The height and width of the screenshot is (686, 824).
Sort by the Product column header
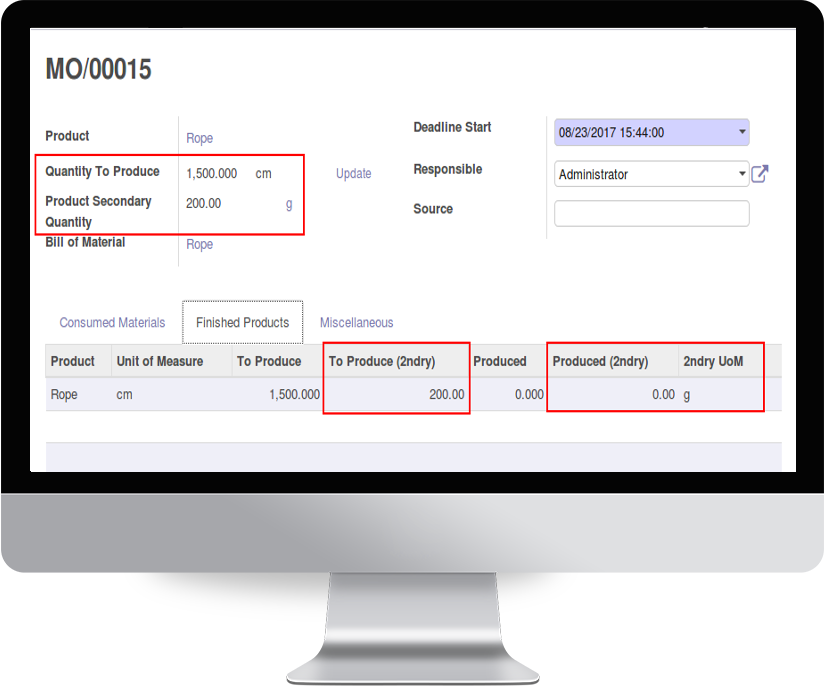click(x=73, y=361)
